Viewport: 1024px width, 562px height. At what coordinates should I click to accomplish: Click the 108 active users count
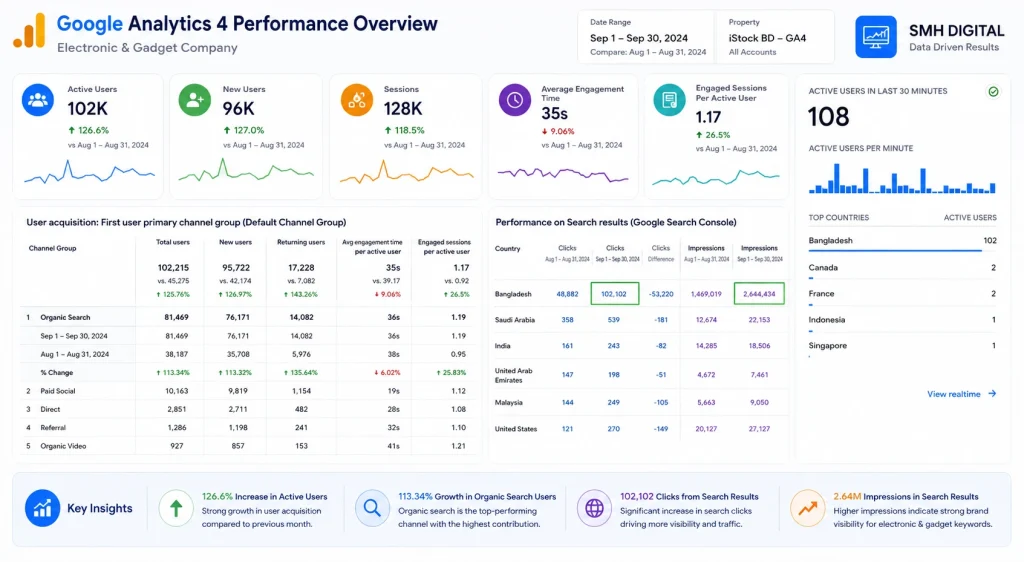(x=829, y=117)
